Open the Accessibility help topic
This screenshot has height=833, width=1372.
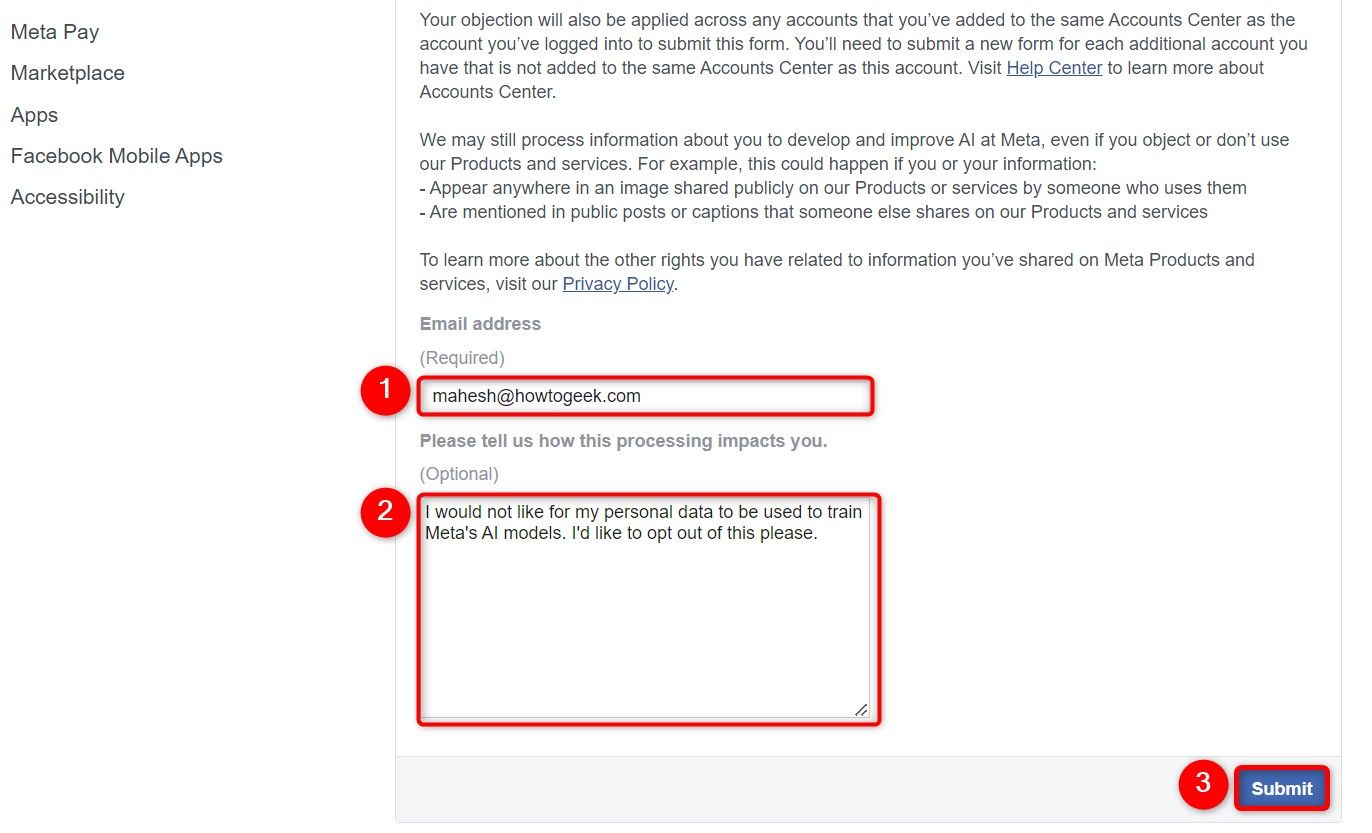pyautogui.click(x=68, y=197)
